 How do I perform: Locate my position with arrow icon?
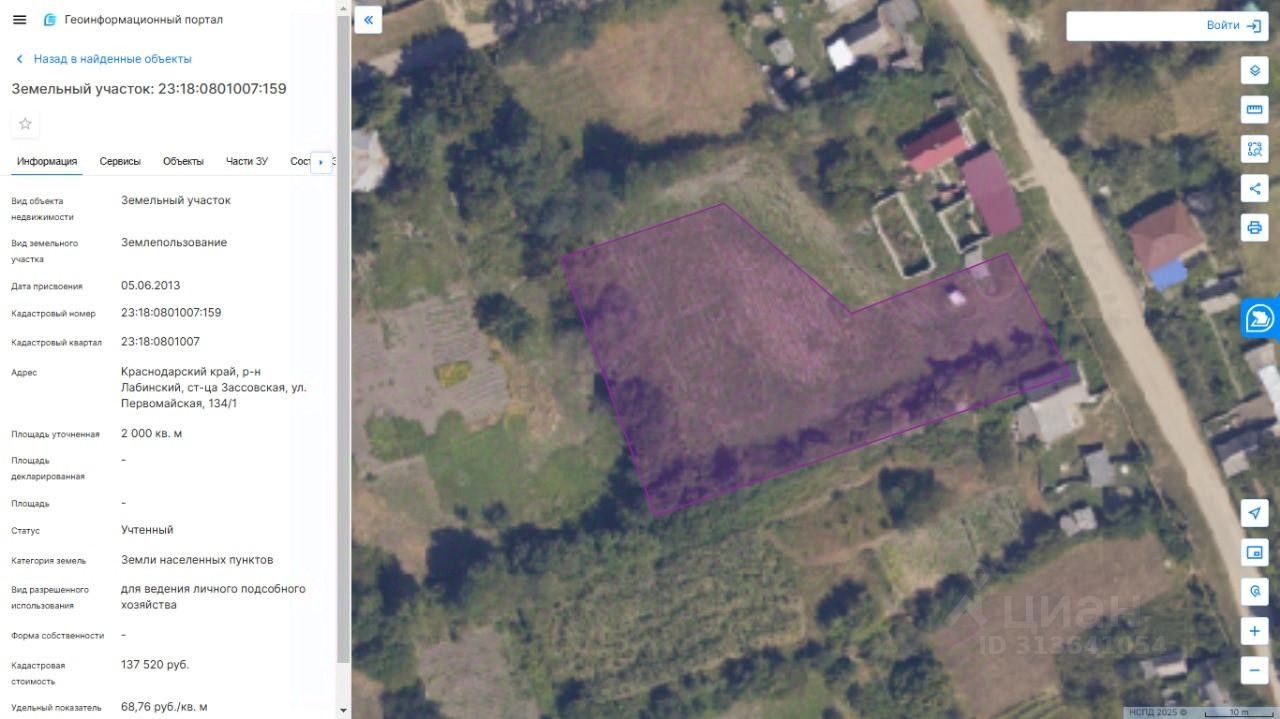point(1254,513)
